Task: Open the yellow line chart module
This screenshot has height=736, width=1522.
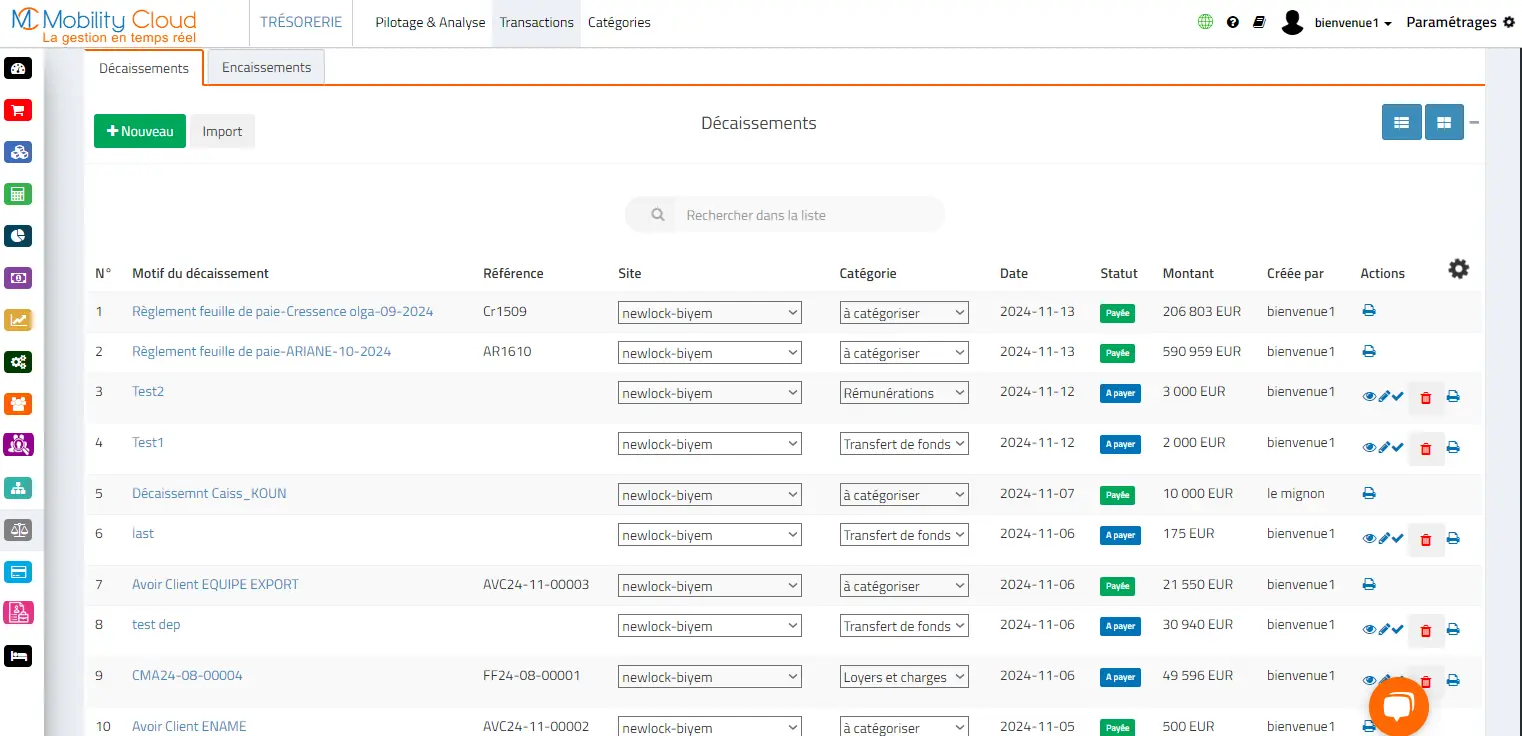Action: (18, 320)
